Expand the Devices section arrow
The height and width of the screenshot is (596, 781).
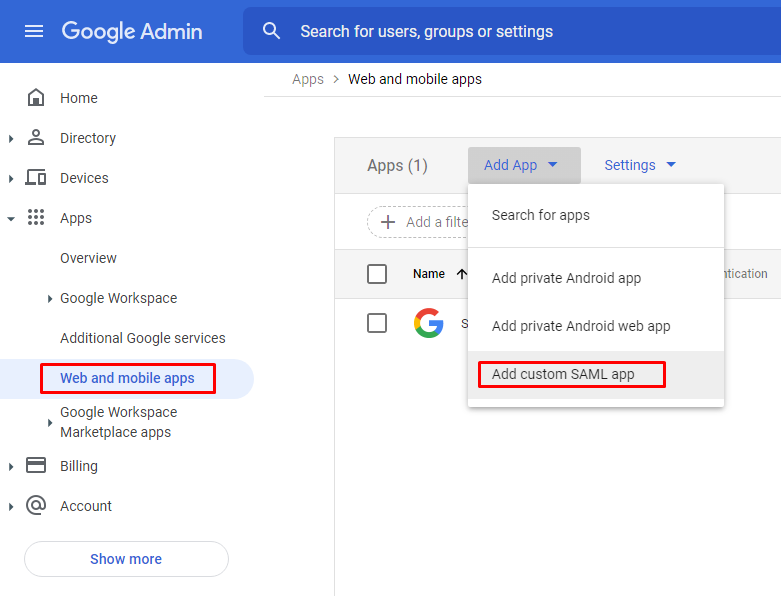tap(11, 178)
